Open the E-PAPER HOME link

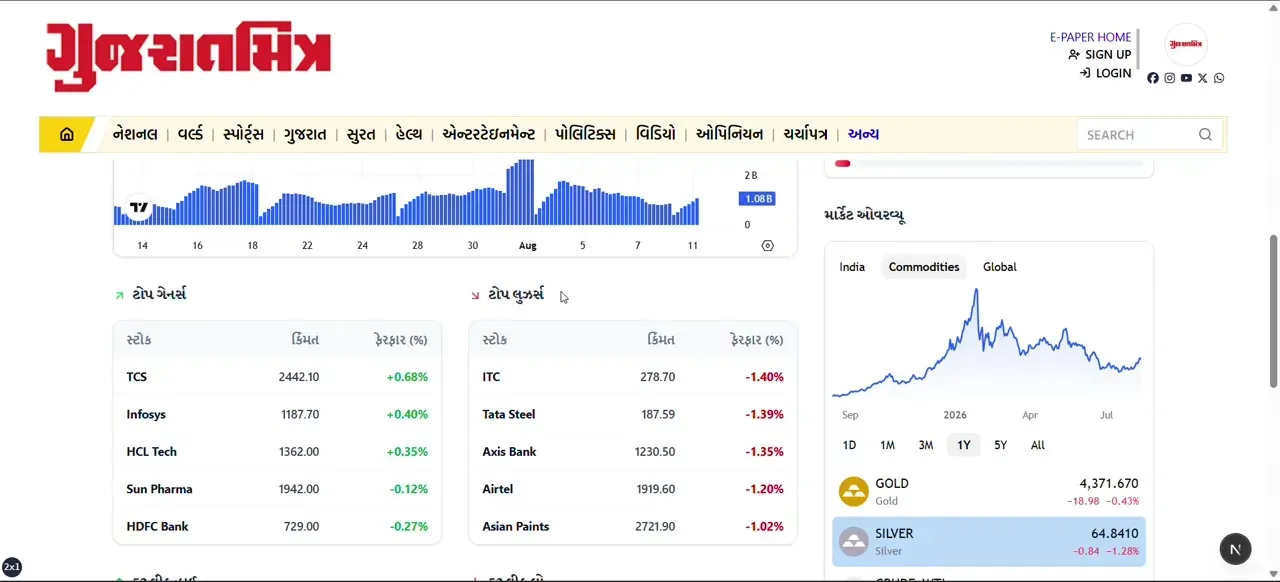tap(1090, 37)
